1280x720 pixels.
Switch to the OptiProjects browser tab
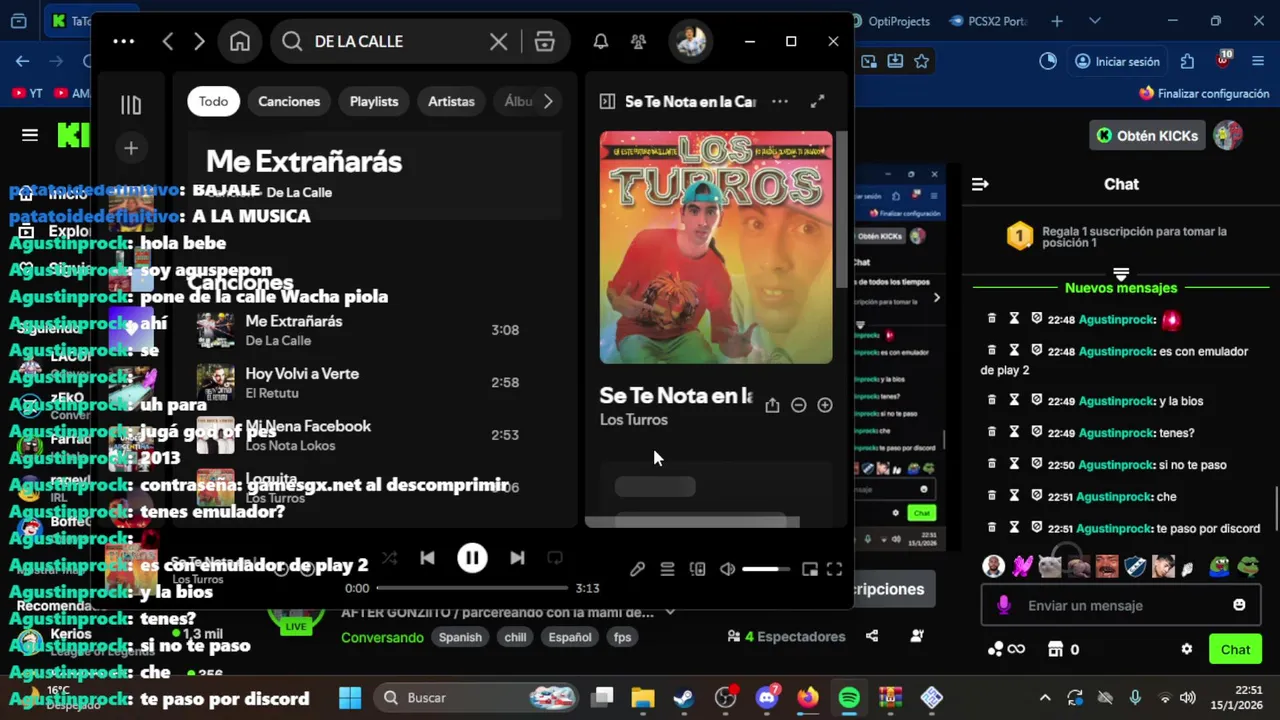(890, 21)
